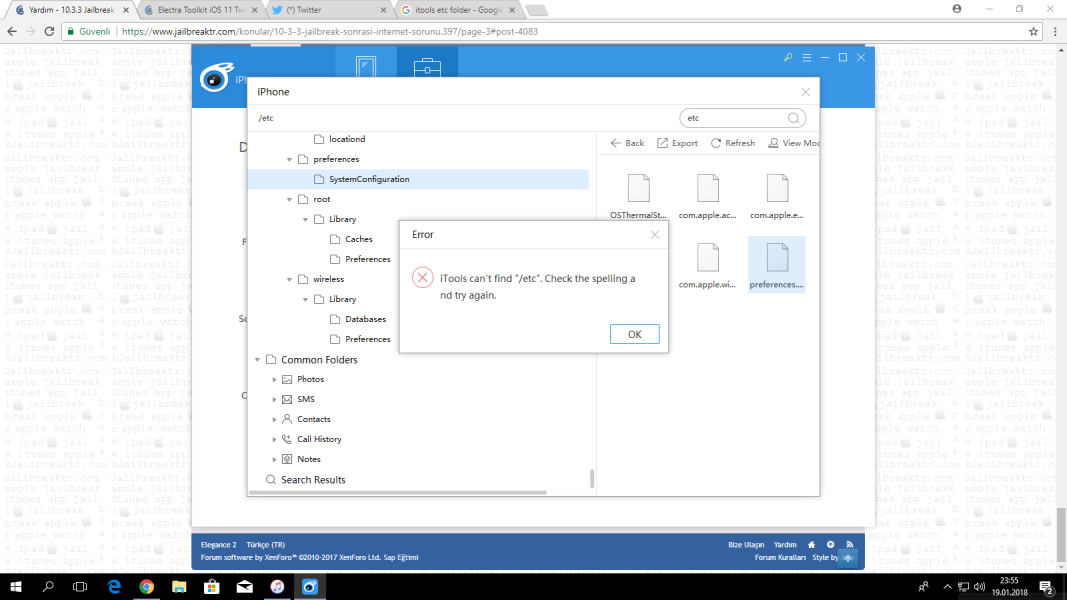This screenshot has height=600, width=1067.
Task: Open the iTools toolbox tab icon
Action: 427,70
